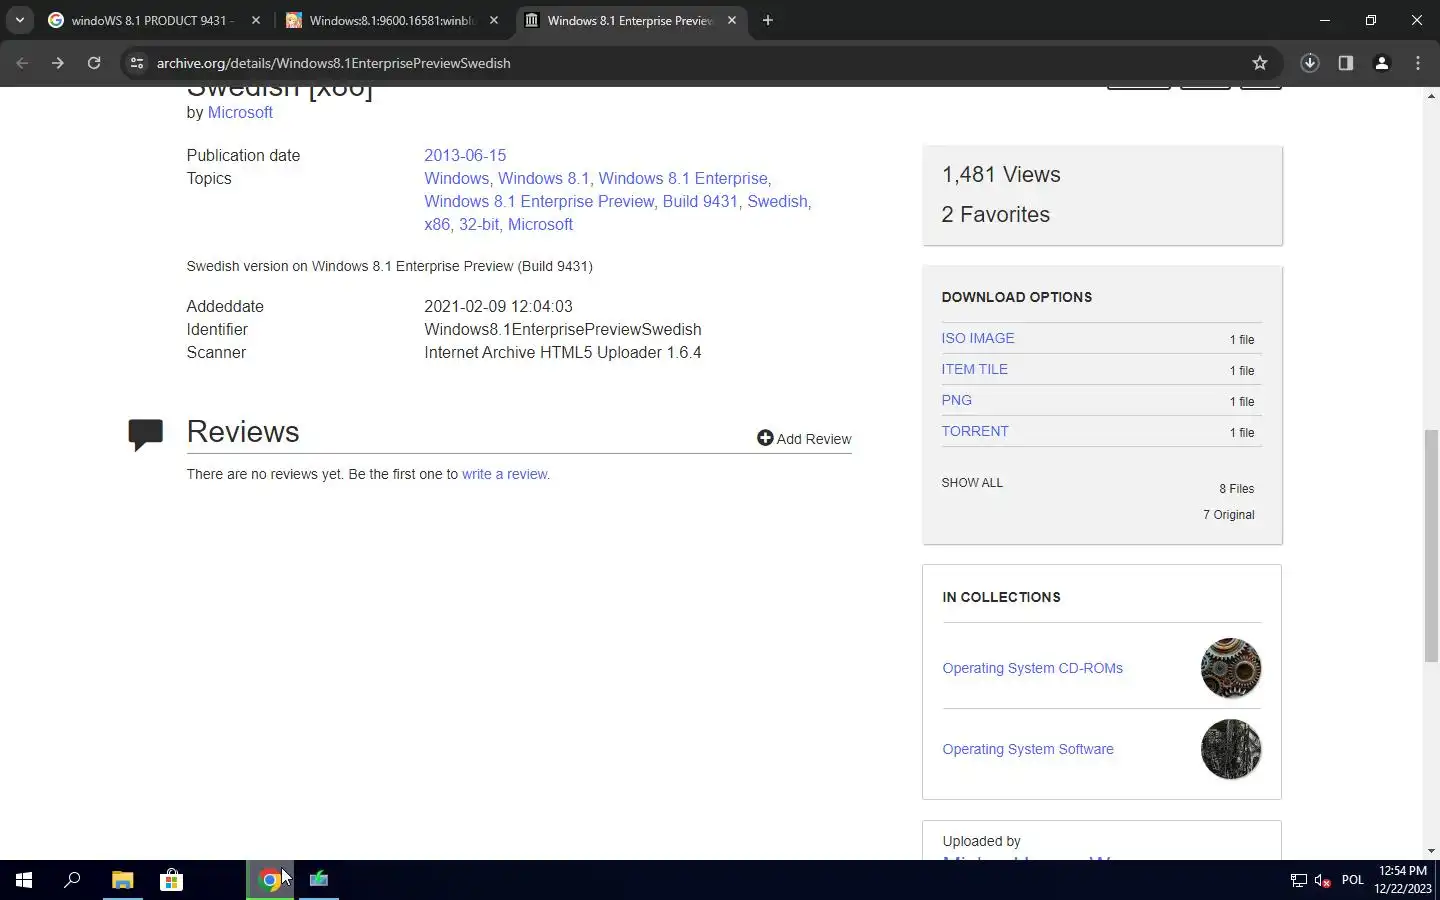The height and width of the screenshot is (900, 1440).
Task: Open a new tab with plus button
Action: [768, 20]
